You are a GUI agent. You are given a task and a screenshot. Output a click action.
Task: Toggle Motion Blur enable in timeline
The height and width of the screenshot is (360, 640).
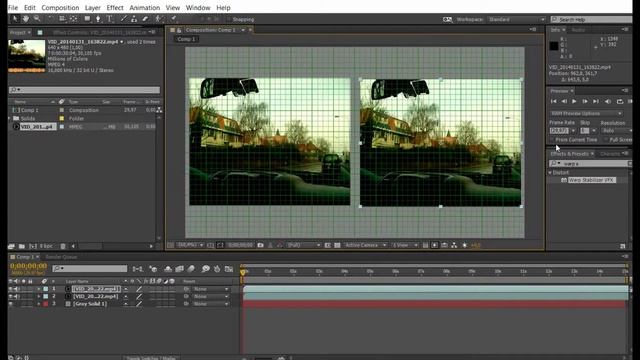pyautogui.click(x=191, y=269)
